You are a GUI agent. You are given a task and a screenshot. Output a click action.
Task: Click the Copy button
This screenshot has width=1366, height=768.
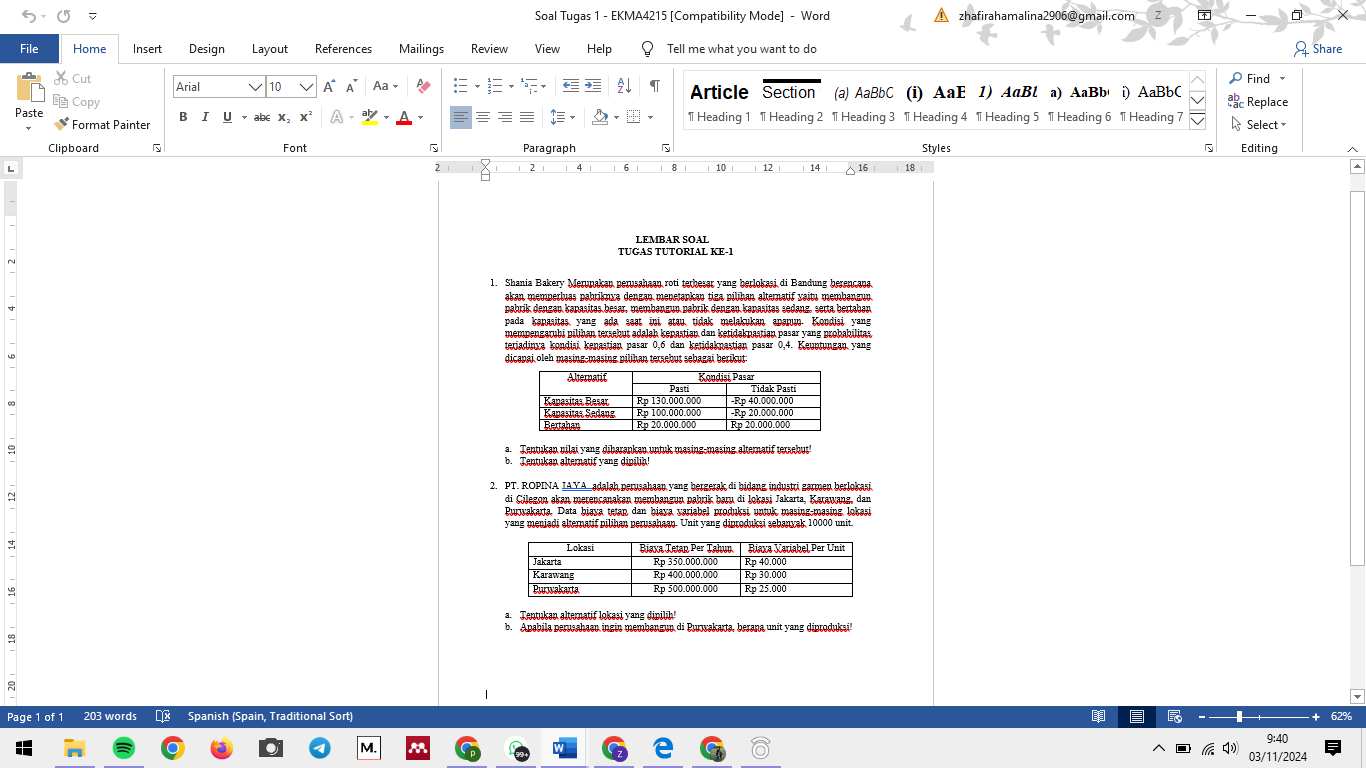pyautogui.click(x=76, y=102)
